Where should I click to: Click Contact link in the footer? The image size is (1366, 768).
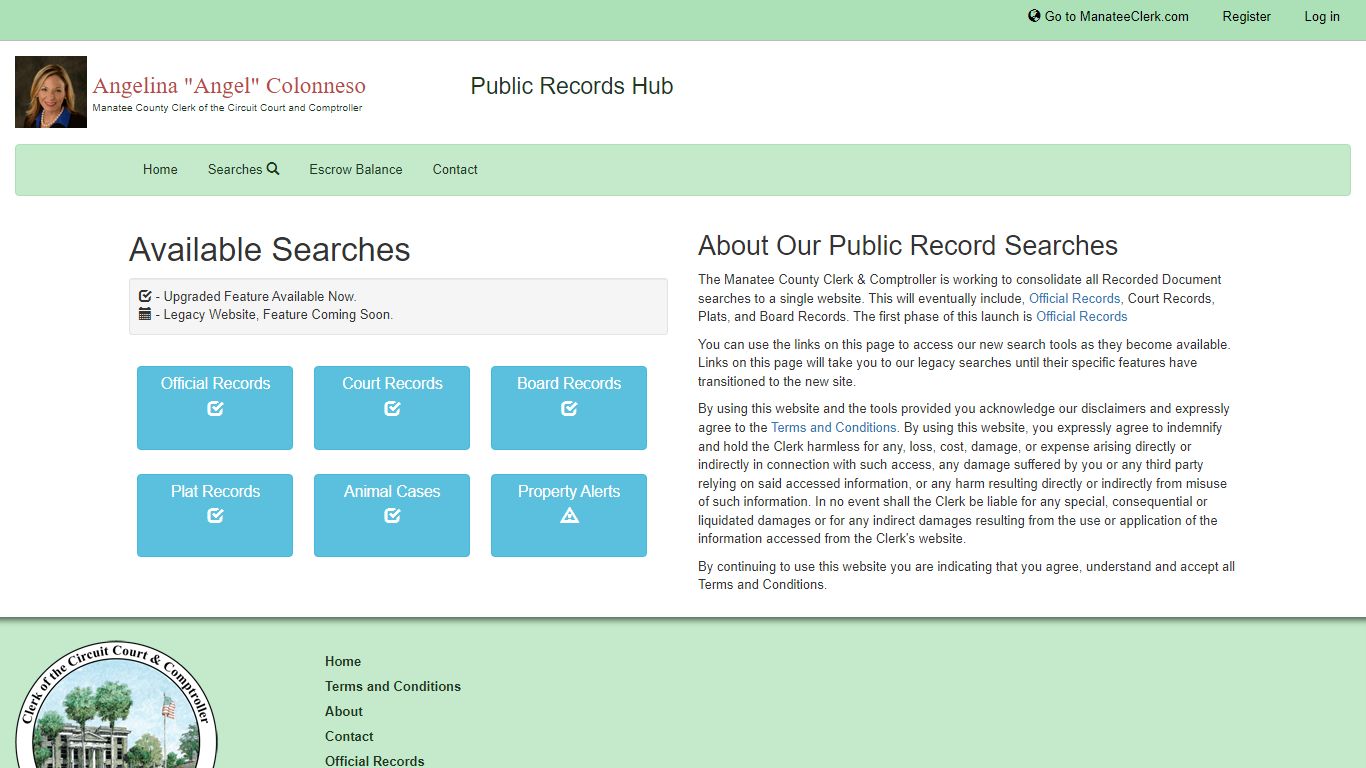tap(349, 736)
